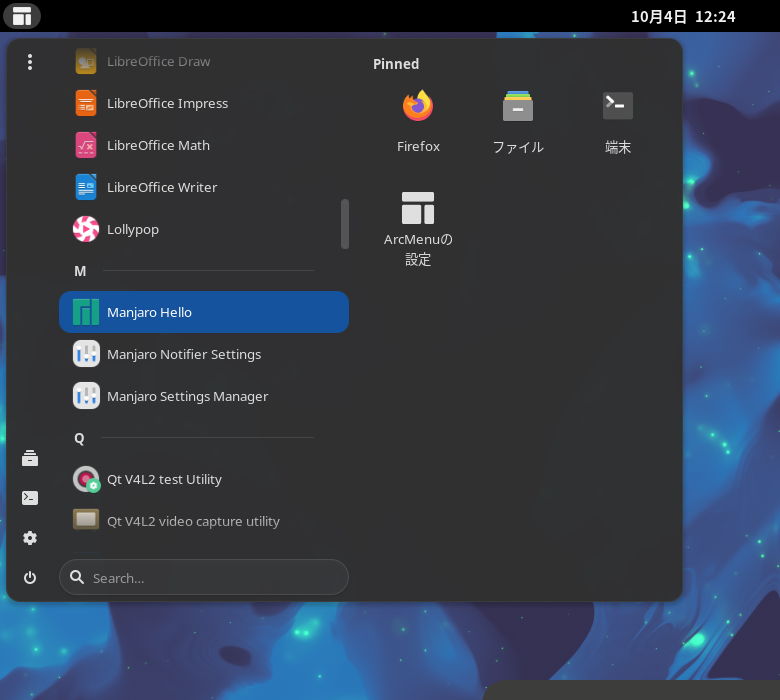The height and width of the screenshot is (700, 780).
Task: Launch pinned Firefox
Action: coord(418,121)
